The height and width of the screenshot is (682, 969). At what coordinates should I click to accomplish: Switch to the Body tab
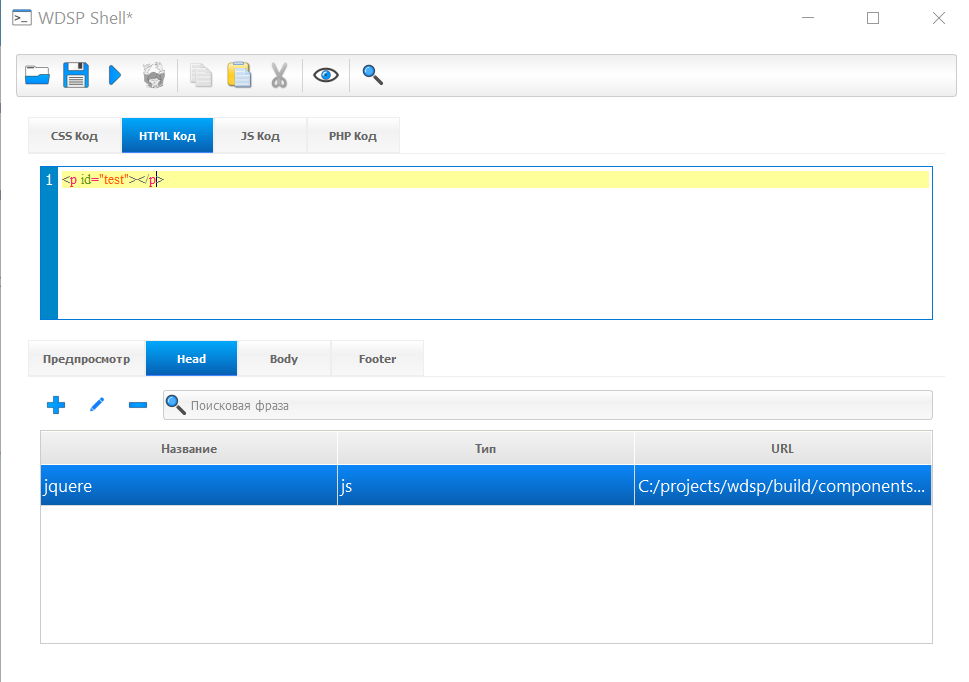click(284, 359)
